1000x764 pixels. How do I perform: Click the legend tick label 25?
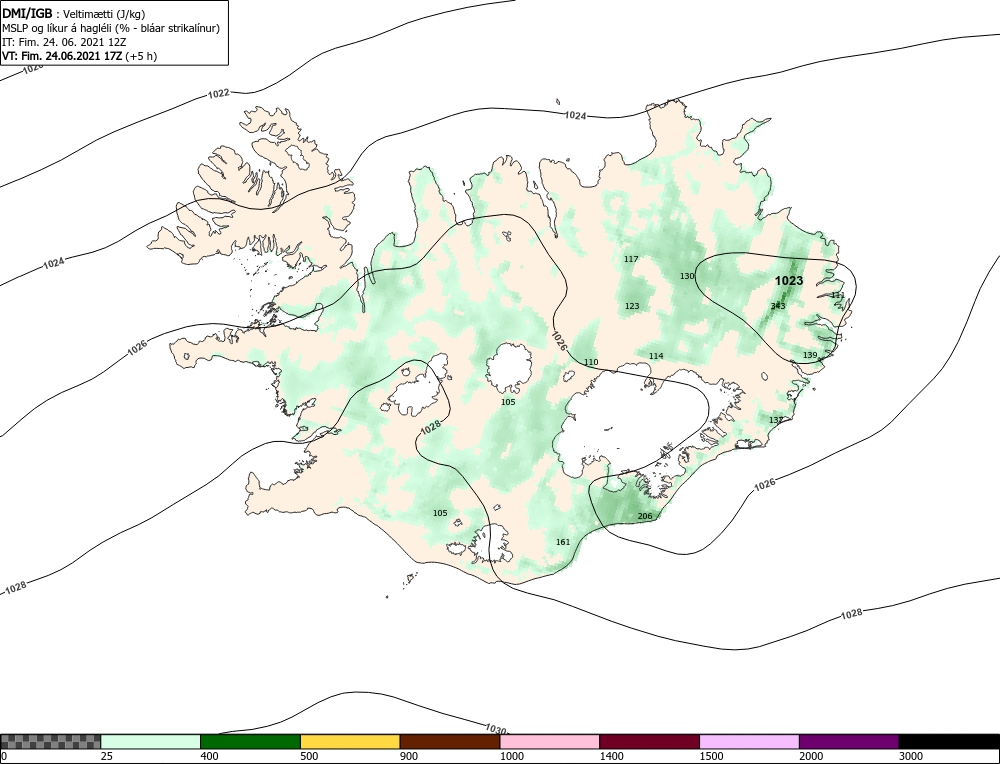pyautogui.click(x=107, y=757)
